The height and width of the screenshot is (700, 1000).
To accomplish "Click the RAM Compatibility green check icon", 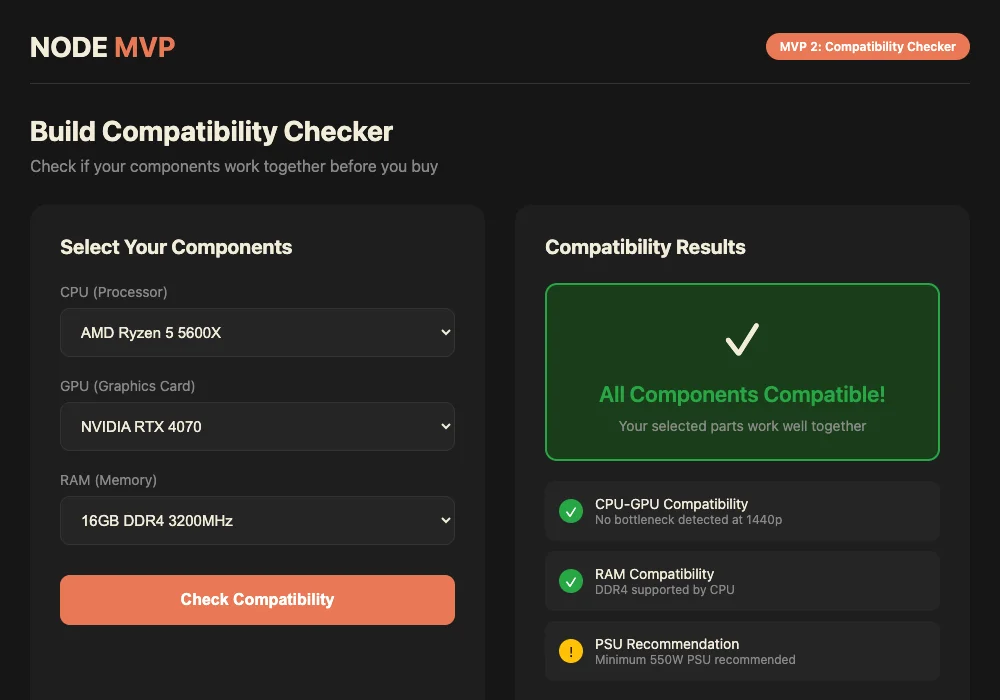I will [570, 581].
